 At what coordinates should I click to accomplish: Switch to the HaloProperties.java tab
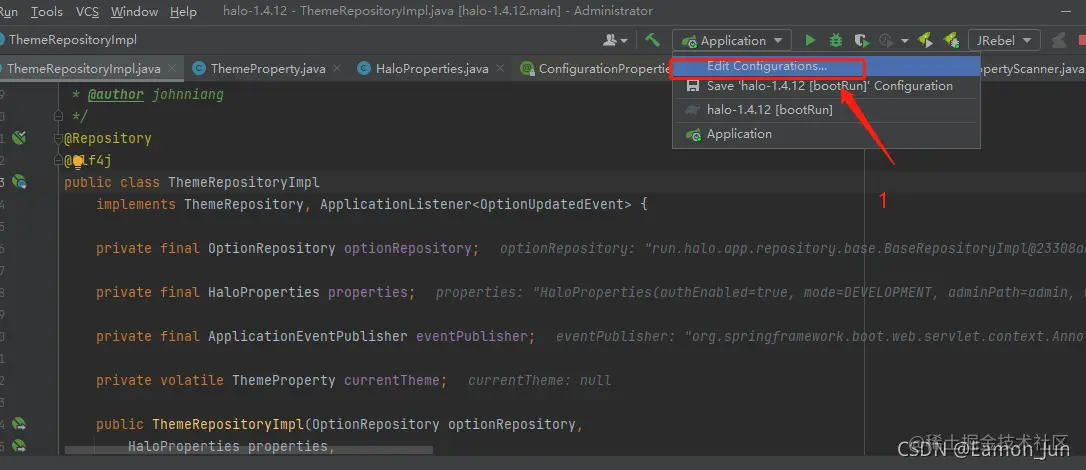(x=432, y=69)
